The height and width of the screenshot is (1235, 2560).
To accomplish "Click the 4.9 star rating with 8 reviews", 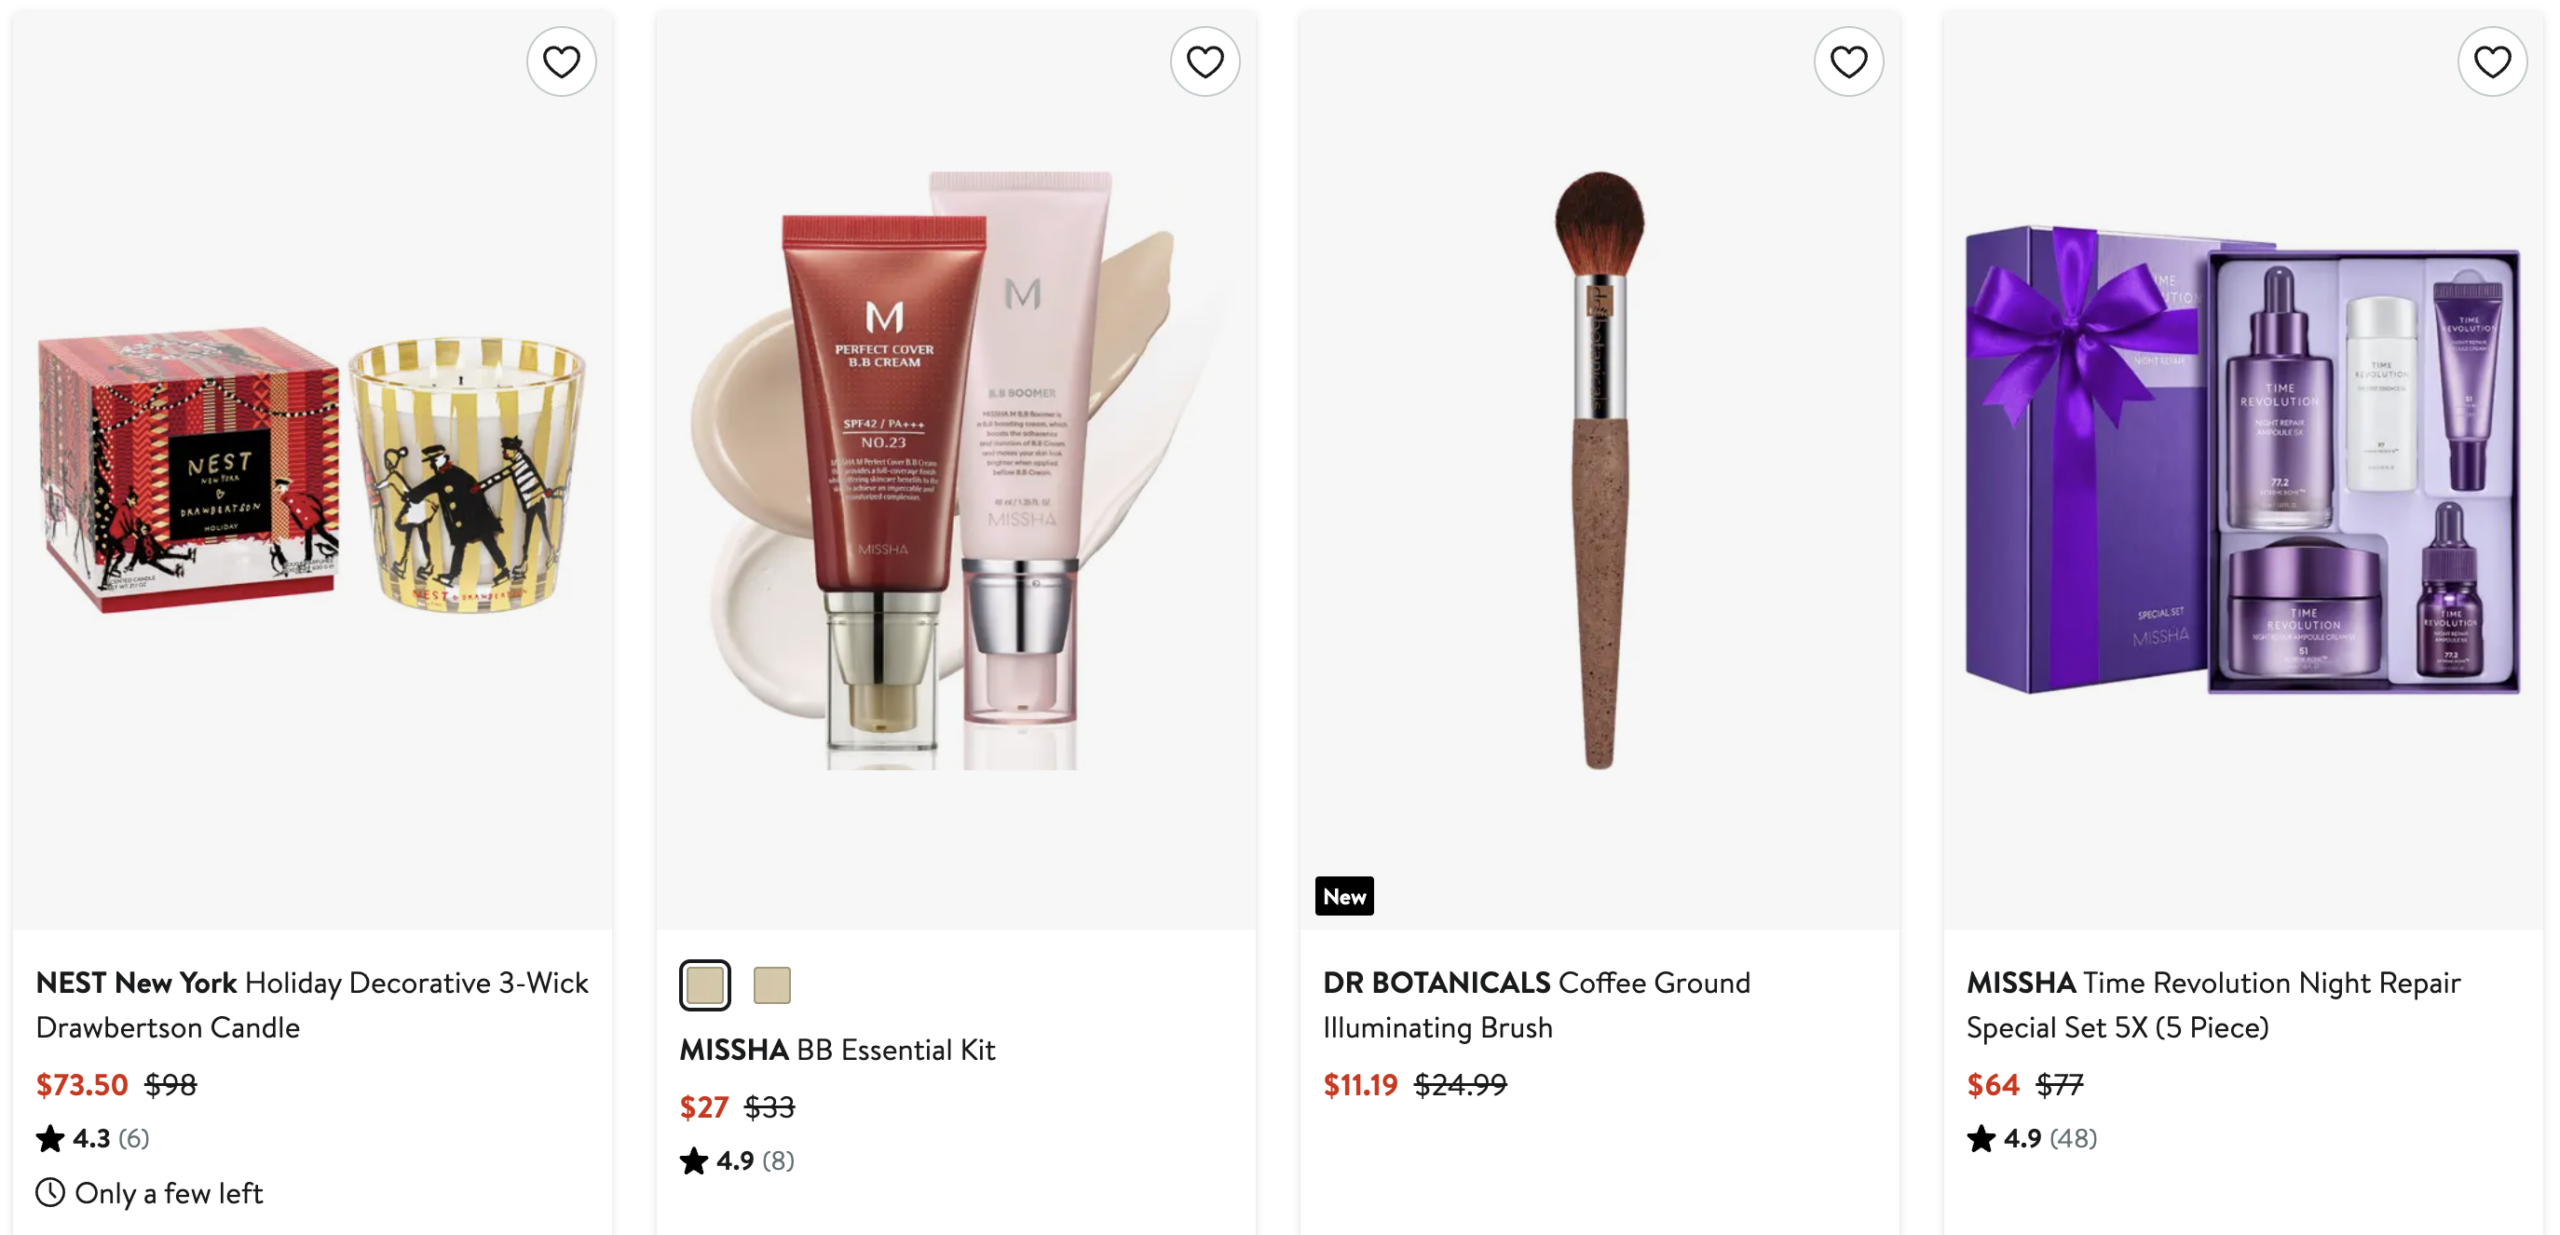I will (737, 1161).
